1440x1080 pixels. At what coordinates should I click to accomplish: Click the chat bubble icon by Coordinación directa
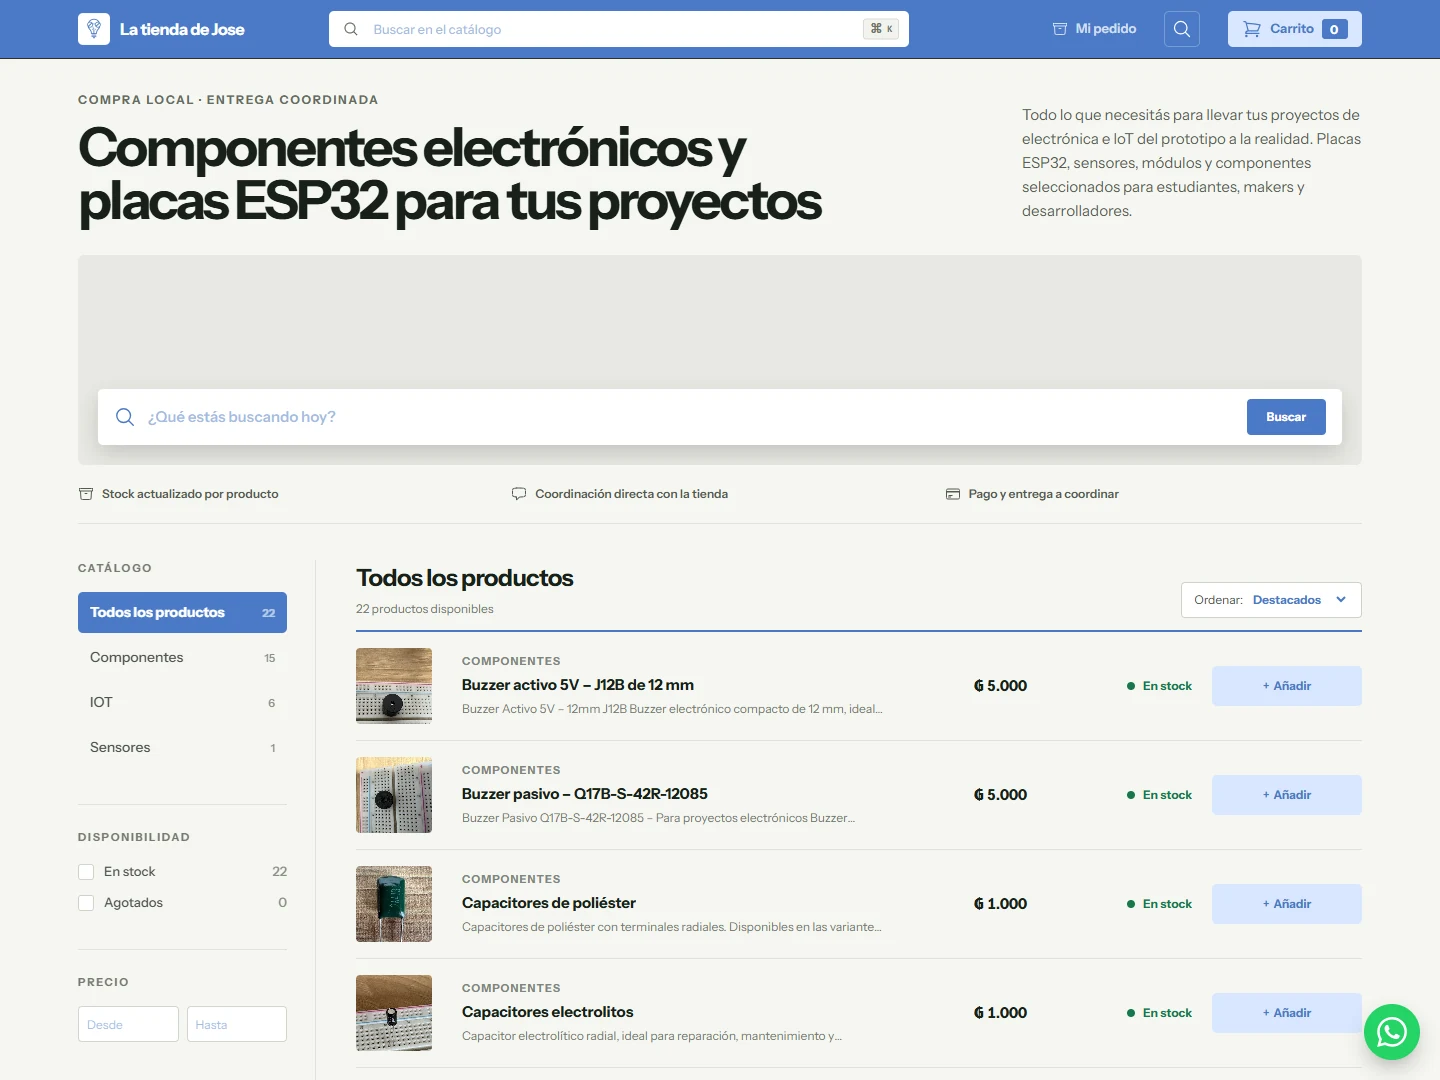click(519, 494)
